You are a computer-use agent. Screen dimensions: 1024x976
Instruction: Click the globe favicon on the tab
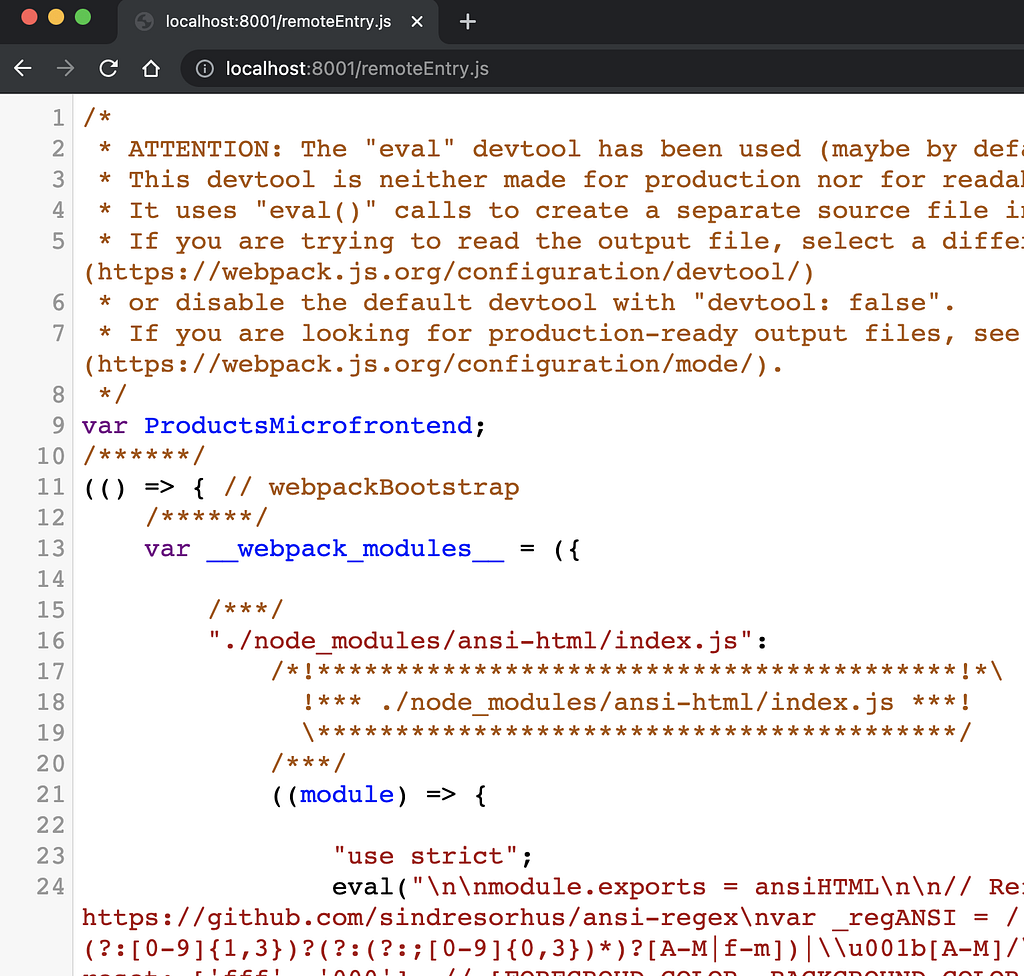[144, 22]
